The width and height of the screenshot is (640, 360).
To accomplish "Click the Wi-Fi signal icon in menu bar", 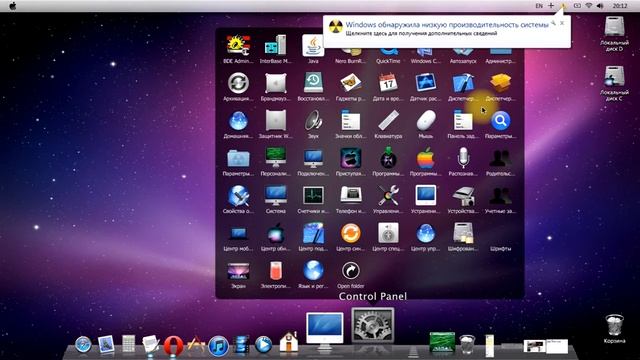I will [589, 6].
